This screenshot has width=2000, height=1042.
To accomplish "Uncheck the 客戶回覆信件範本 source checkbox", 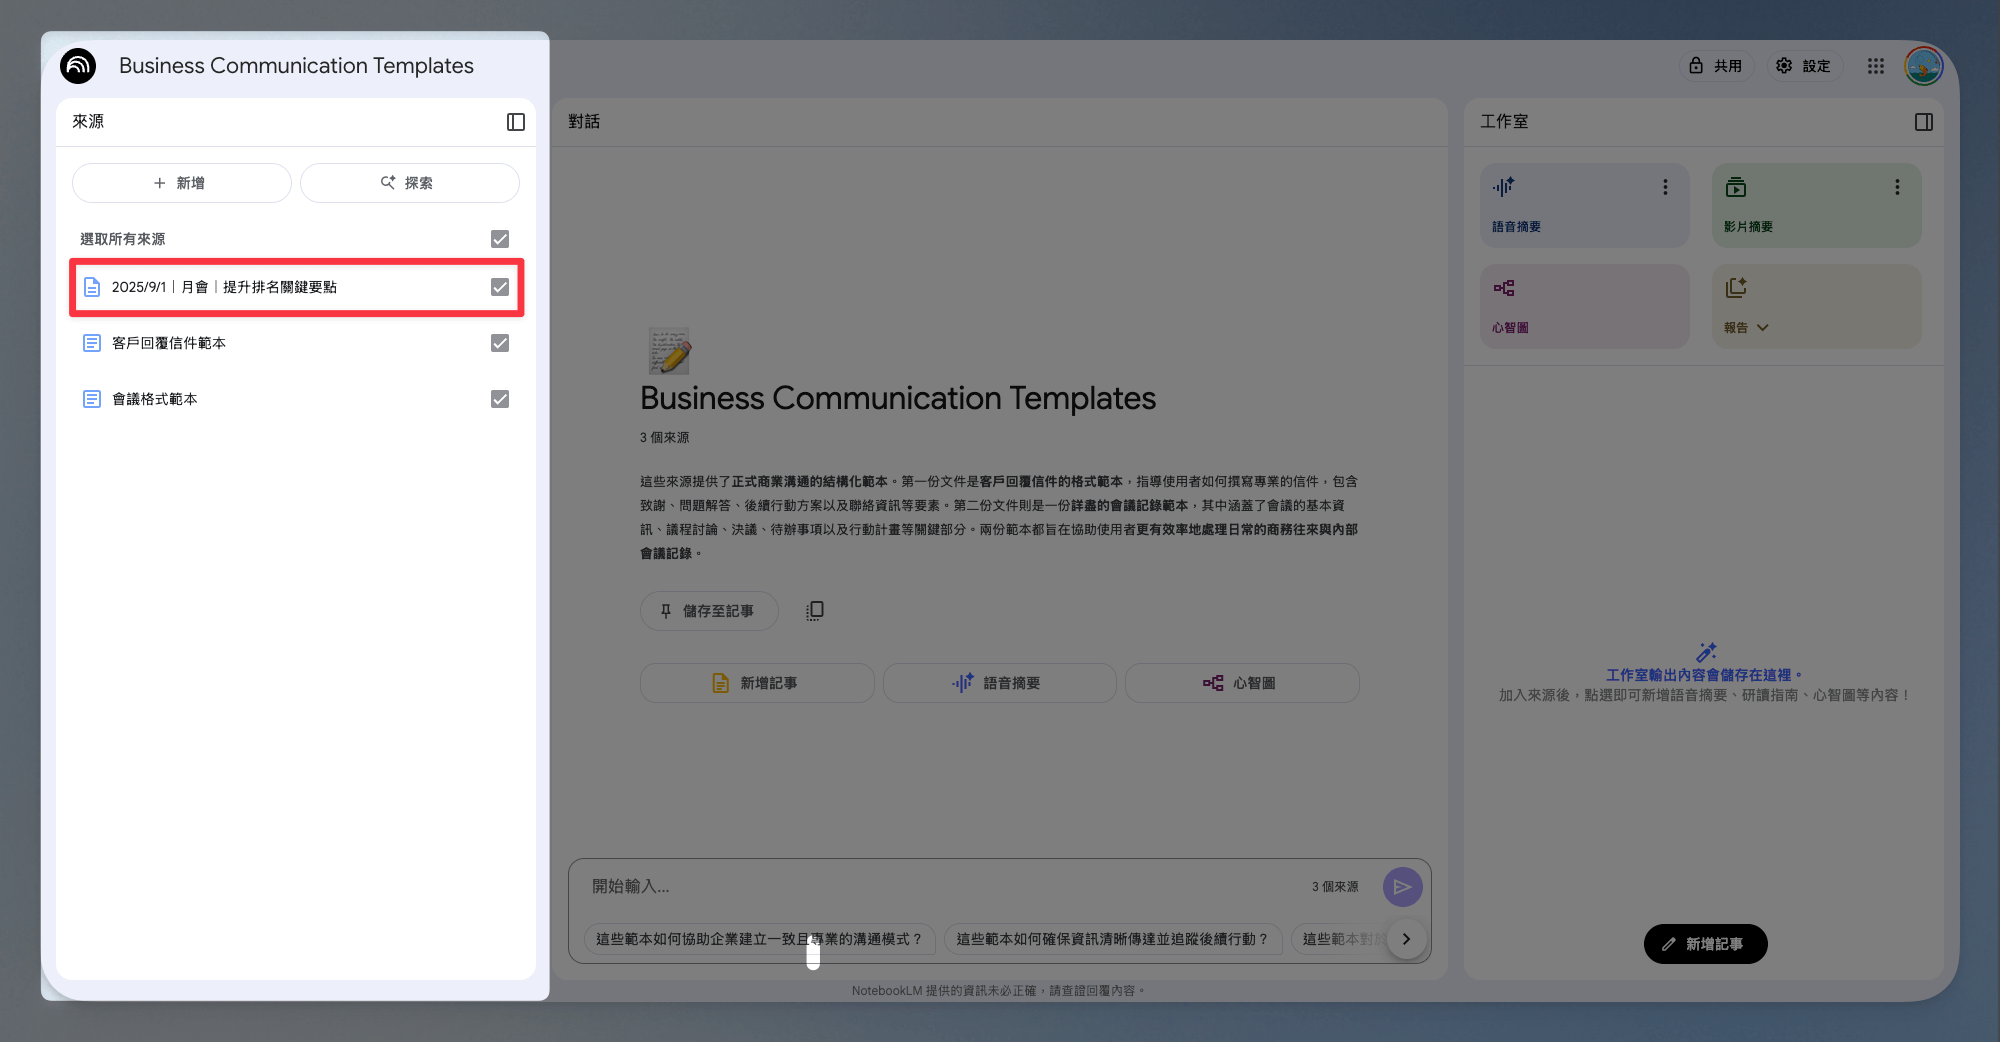I will click(500, 343).
